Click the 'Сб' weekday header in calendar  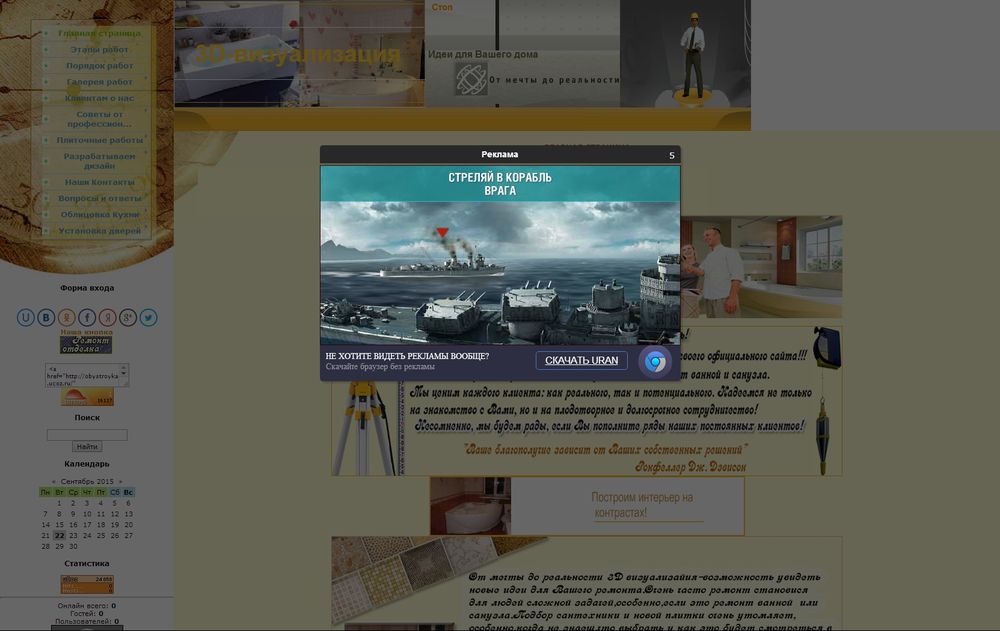(115, 492)
